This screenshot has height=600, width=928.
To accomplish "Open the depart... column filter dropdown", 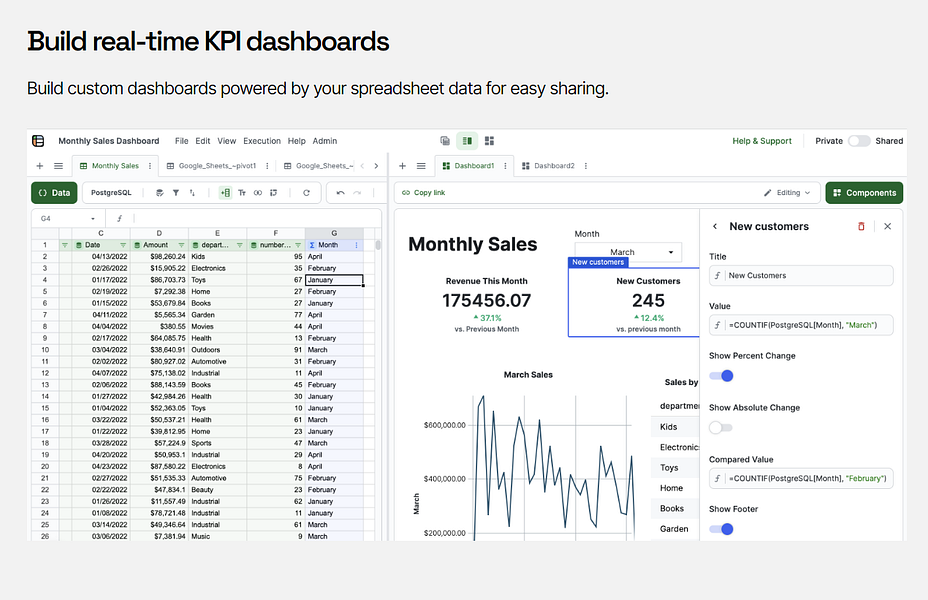I will [x=240, y=245].
